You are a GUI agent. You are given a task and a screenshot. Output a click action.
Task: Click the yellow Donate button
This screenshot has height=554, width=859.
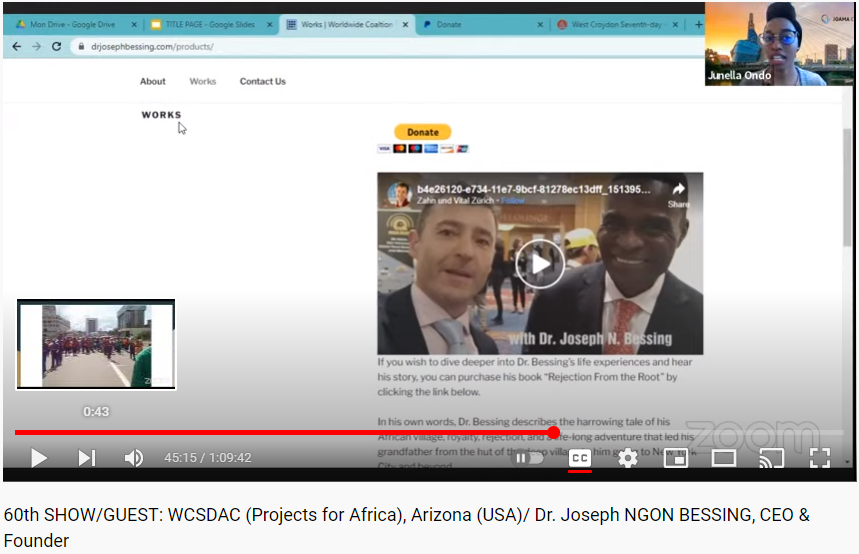(422, 132)
